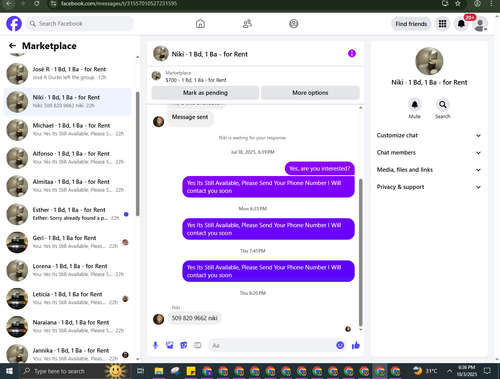Open the purple conversation info icon
Image resolution: width=500 pixels, height=379 pixels.
352,53
